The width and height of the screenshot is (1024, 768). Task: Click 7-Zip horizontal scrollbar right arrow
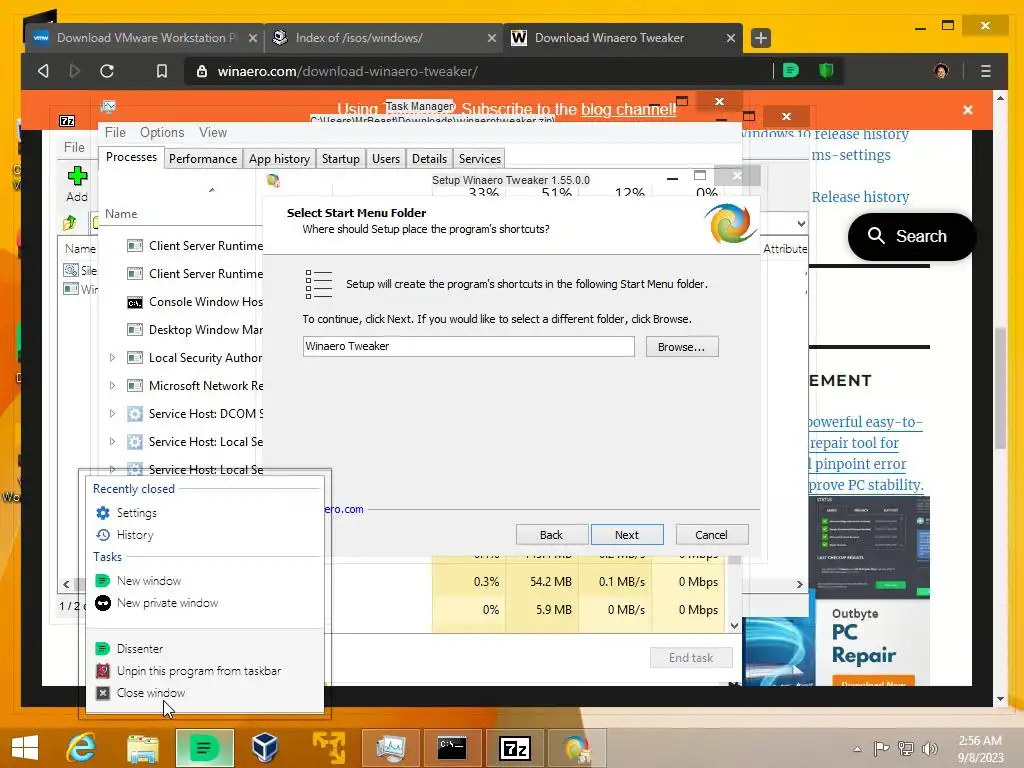click(x=799, y=584)
